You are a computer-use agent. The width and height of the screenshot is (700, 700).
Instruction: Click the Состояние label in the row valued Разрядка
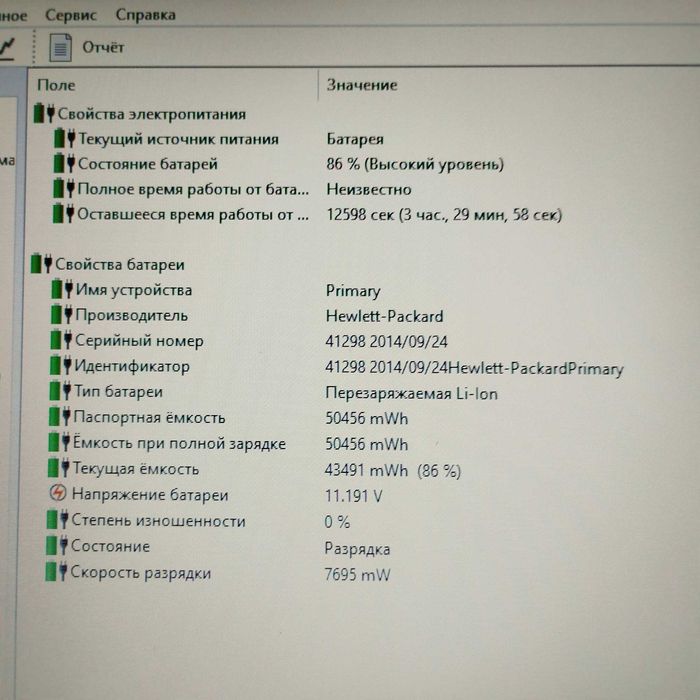[110, 546]
